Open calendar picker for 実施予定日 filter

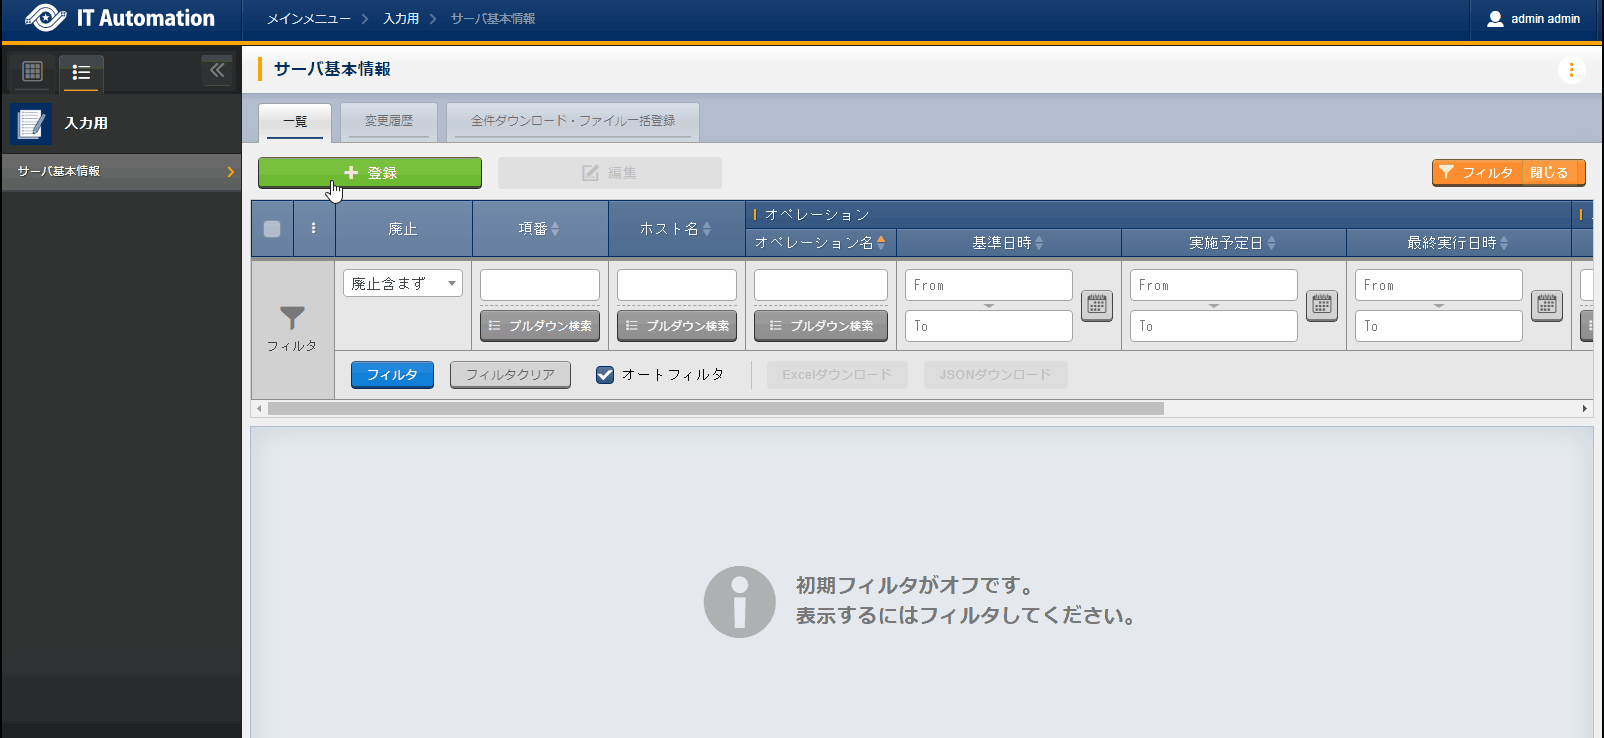coord(1322,305)
